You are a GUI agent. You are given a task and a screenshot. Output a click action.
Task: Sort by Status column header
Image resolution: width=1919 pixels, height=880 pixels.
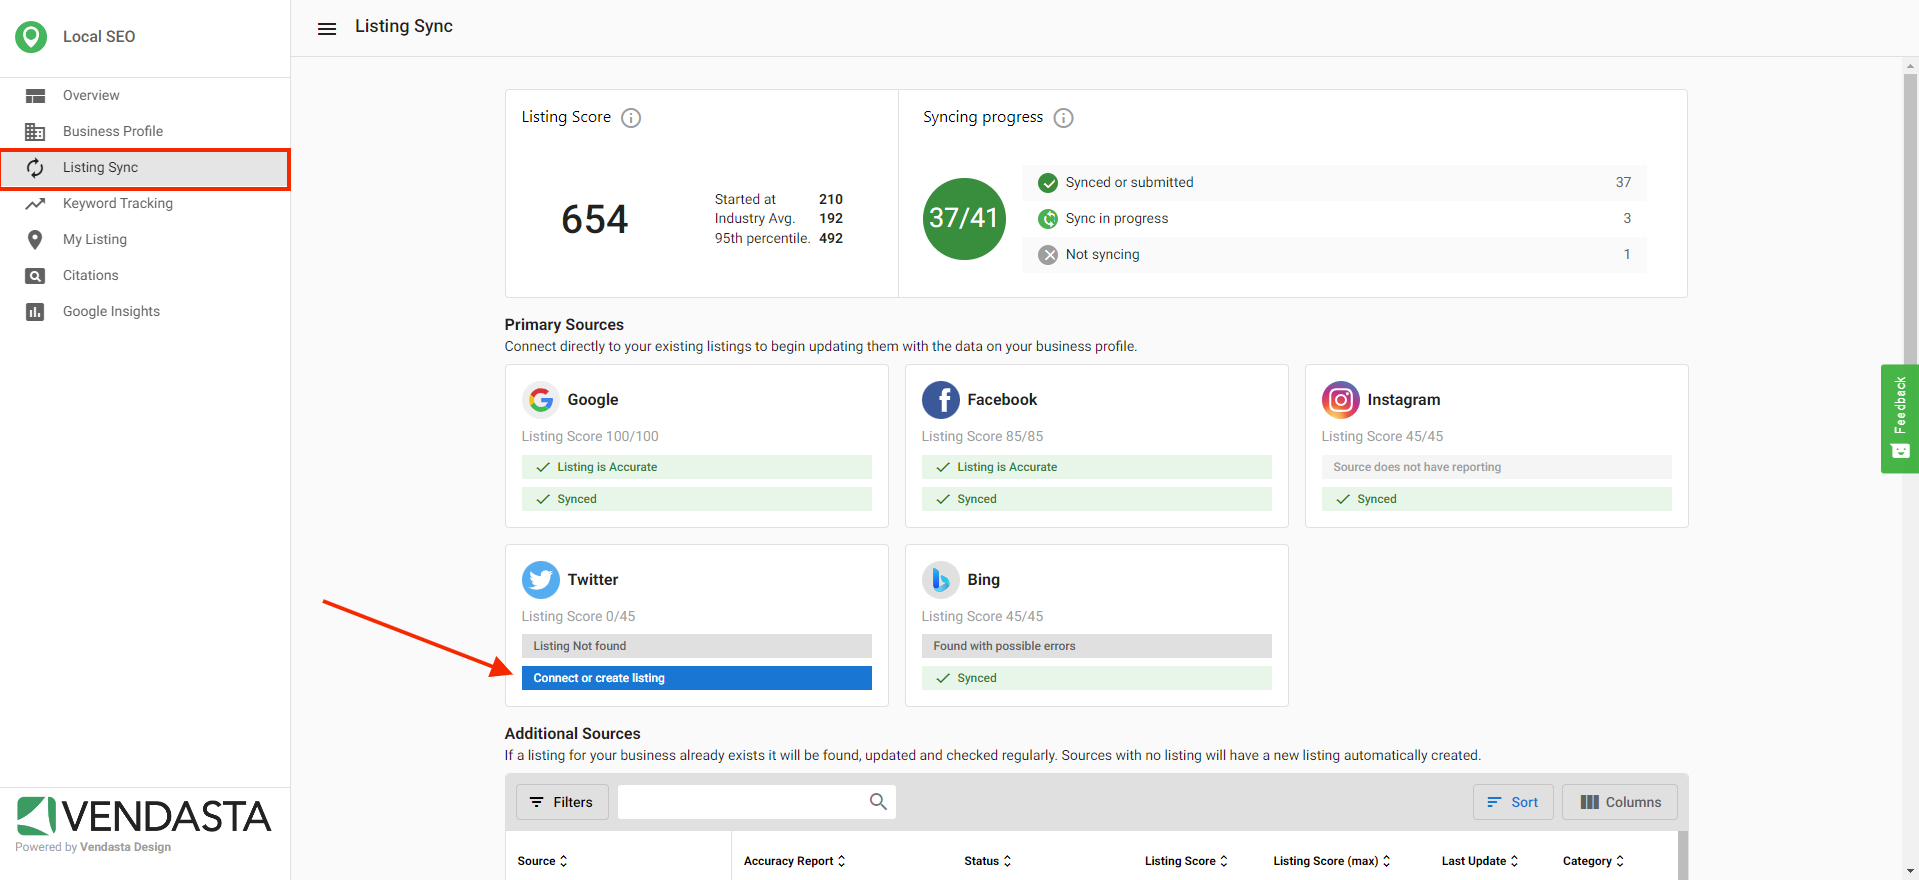click(x=988, y=861)
